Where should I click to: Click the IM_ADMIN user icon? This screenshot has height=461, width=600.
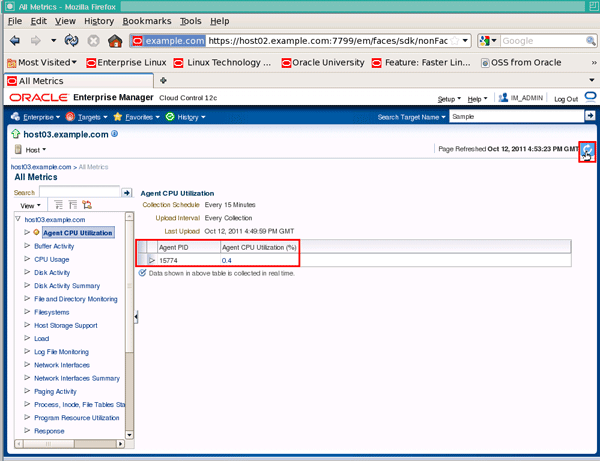pyautogui.click(x=503, y=98)
